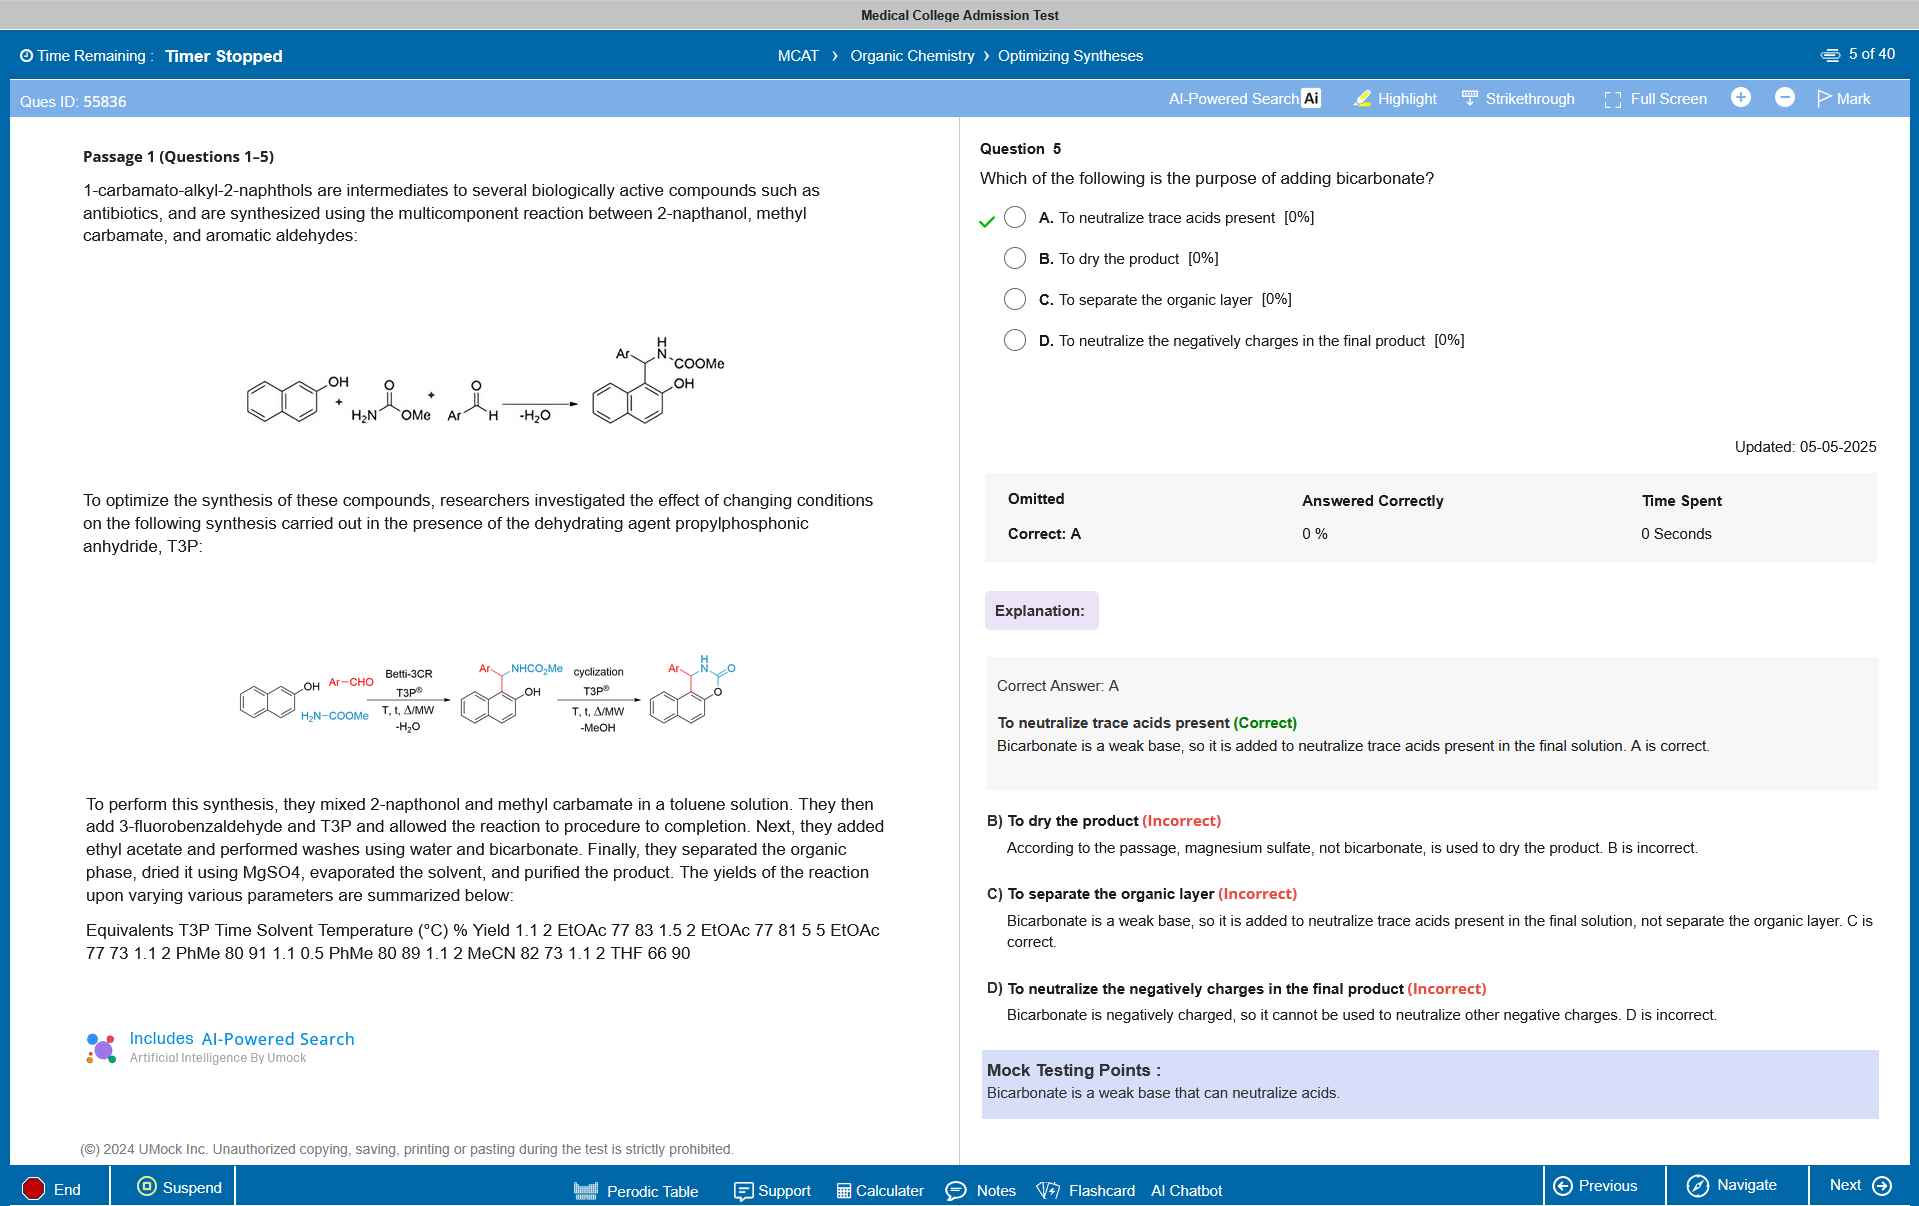Open the Flashcard tool
The width and height of the screenshot is (1919, 1206).
[x=1086, y=1190]
